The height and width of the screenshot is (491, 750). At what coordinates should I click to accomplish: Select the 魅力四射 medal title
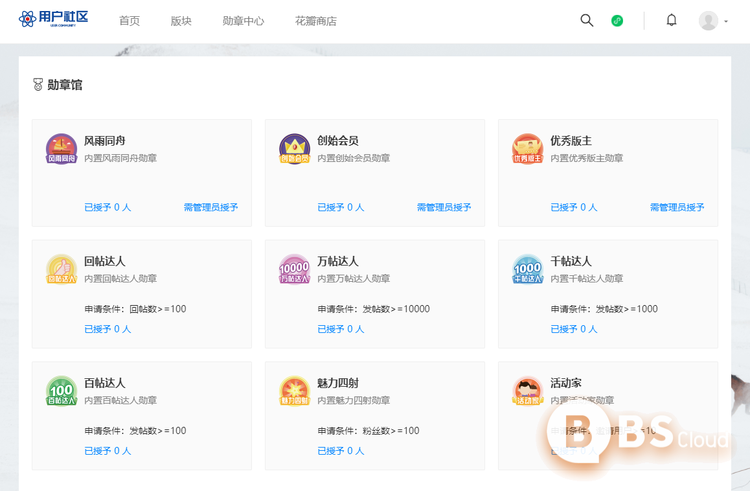338,383
